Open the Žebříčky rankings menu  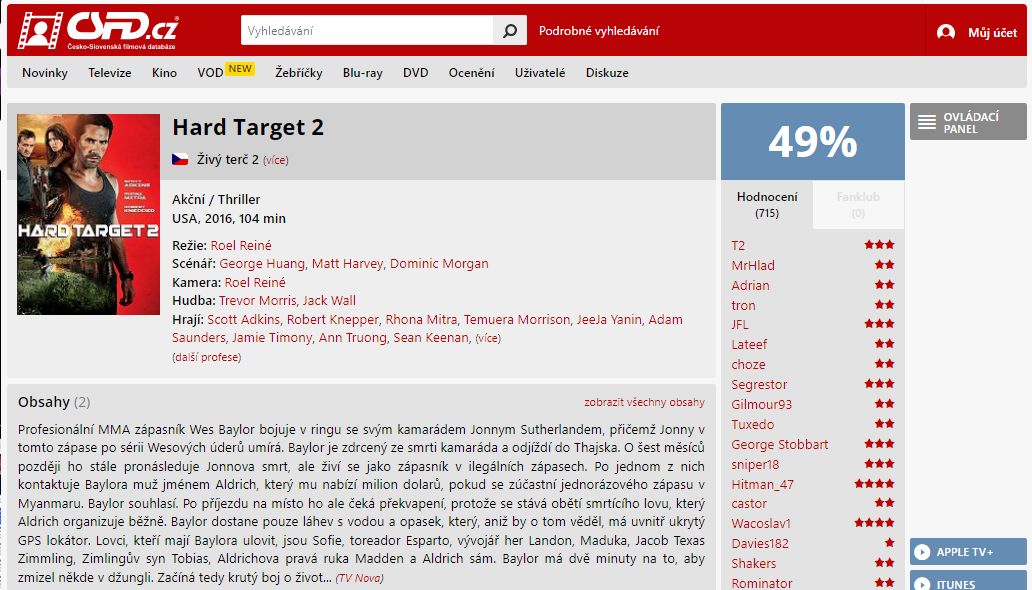[x=299, y=72]
